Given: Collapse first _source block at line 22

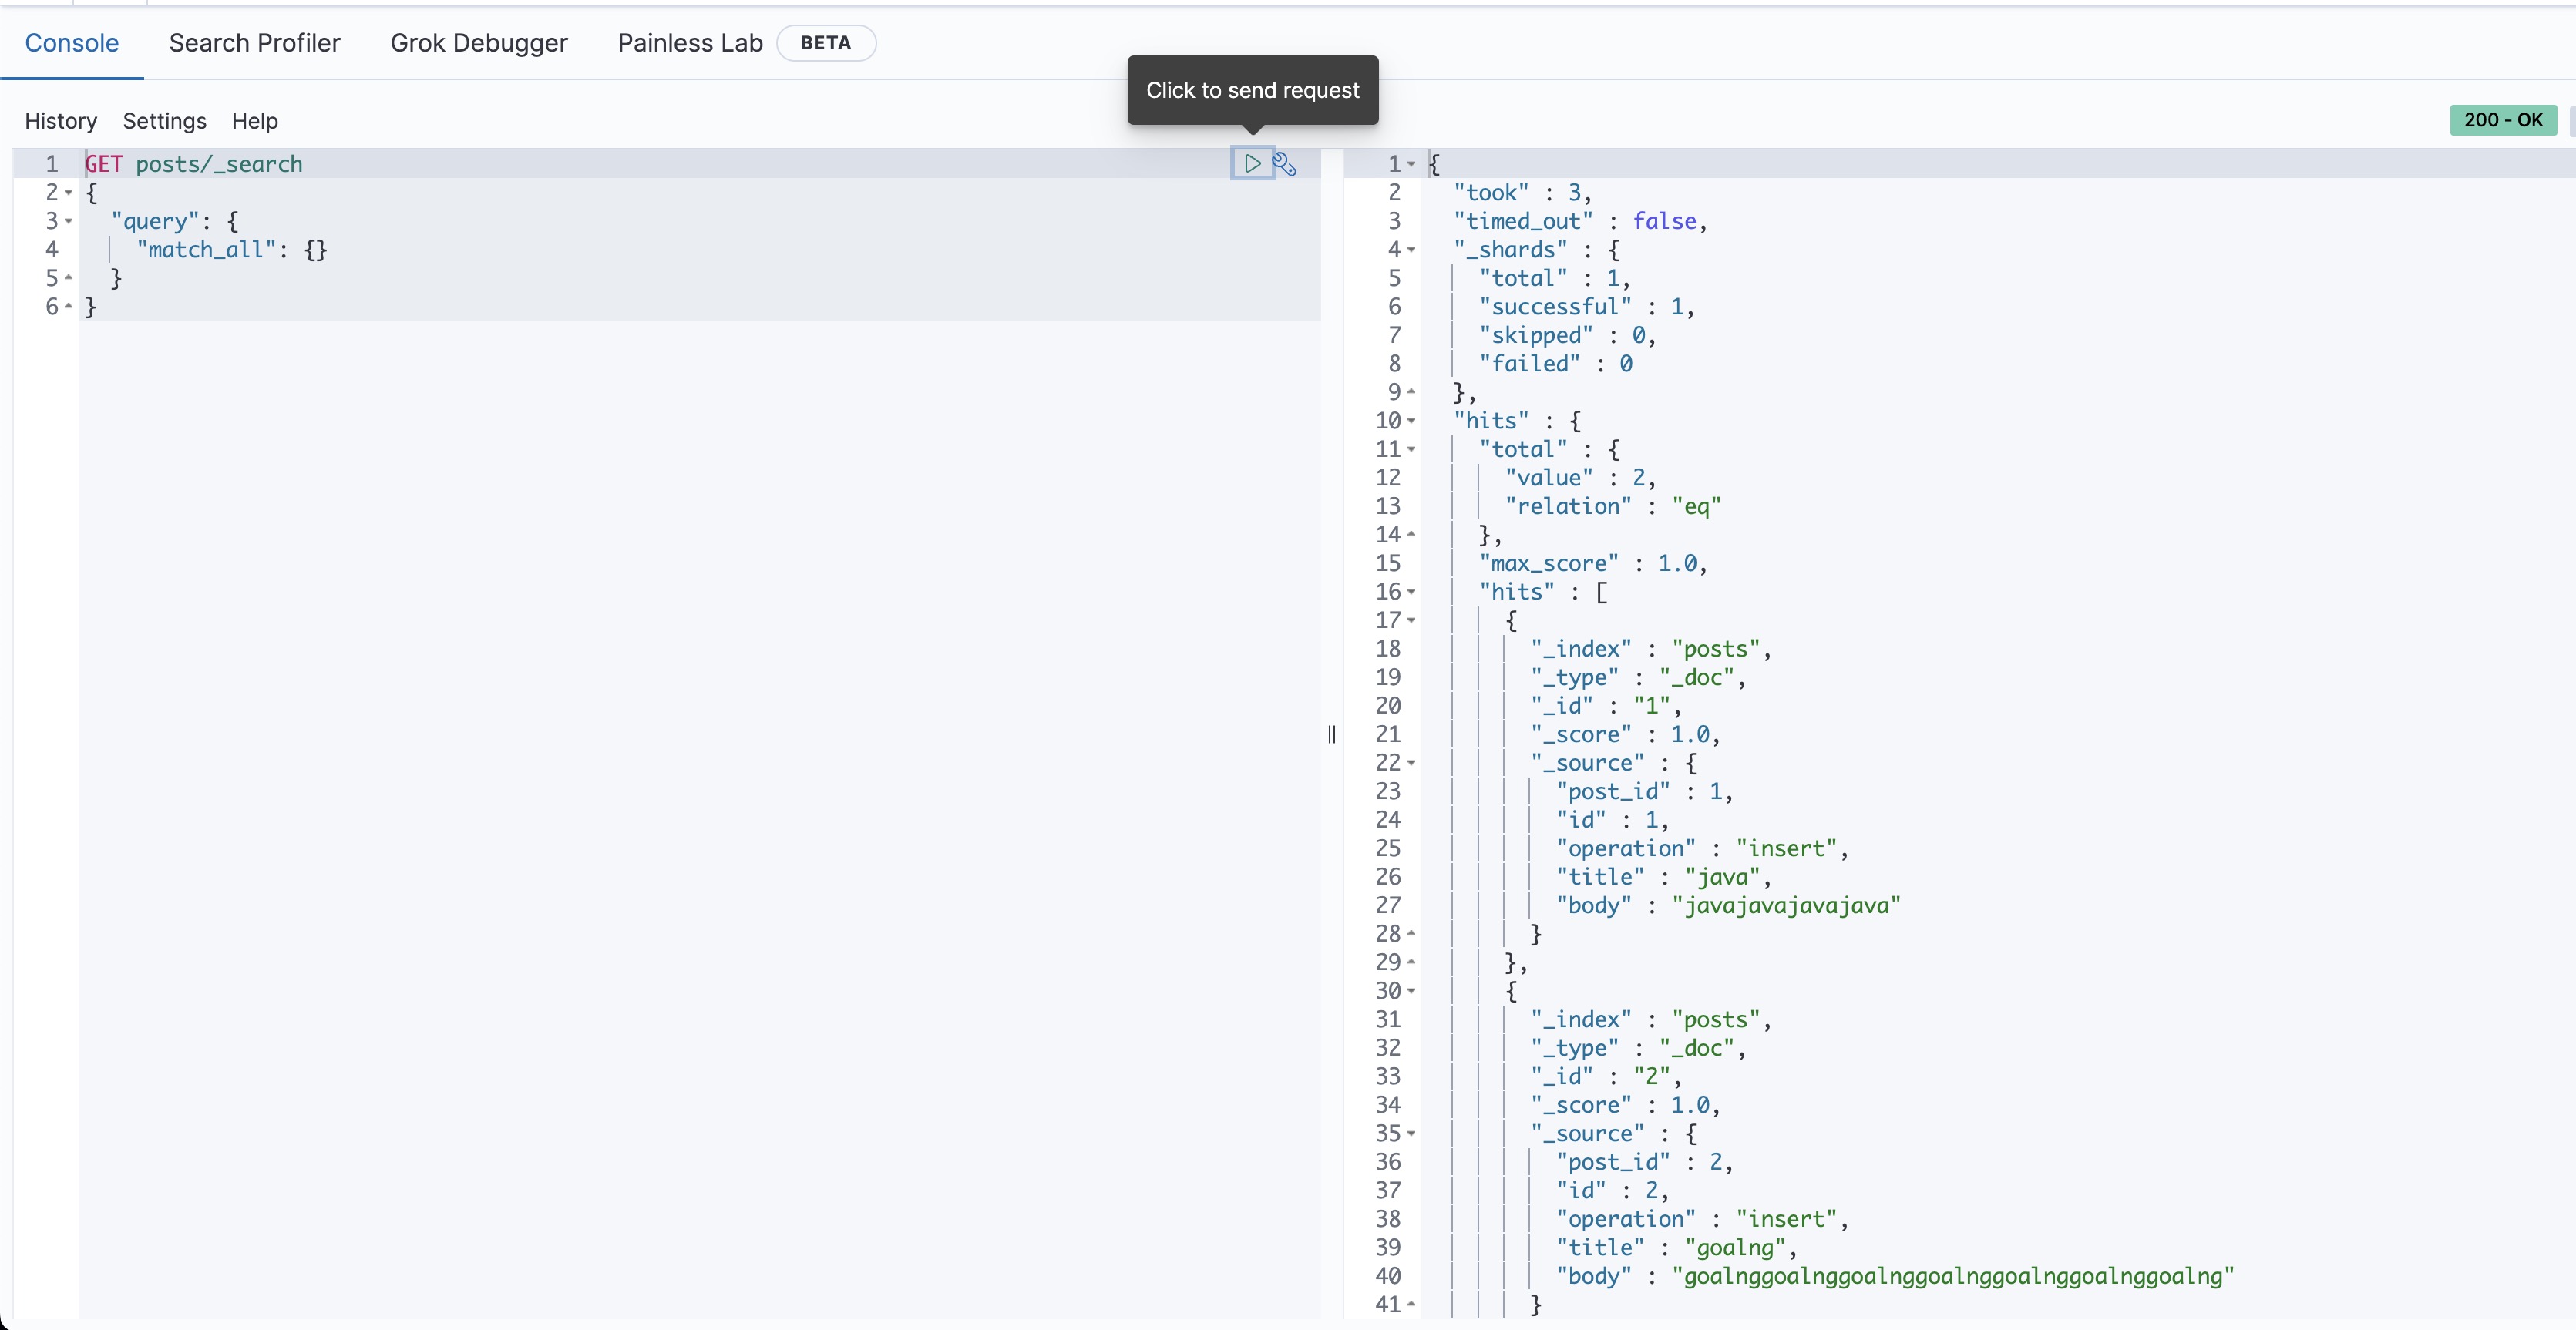Looking at the screenshot, I should point(1411,763).
